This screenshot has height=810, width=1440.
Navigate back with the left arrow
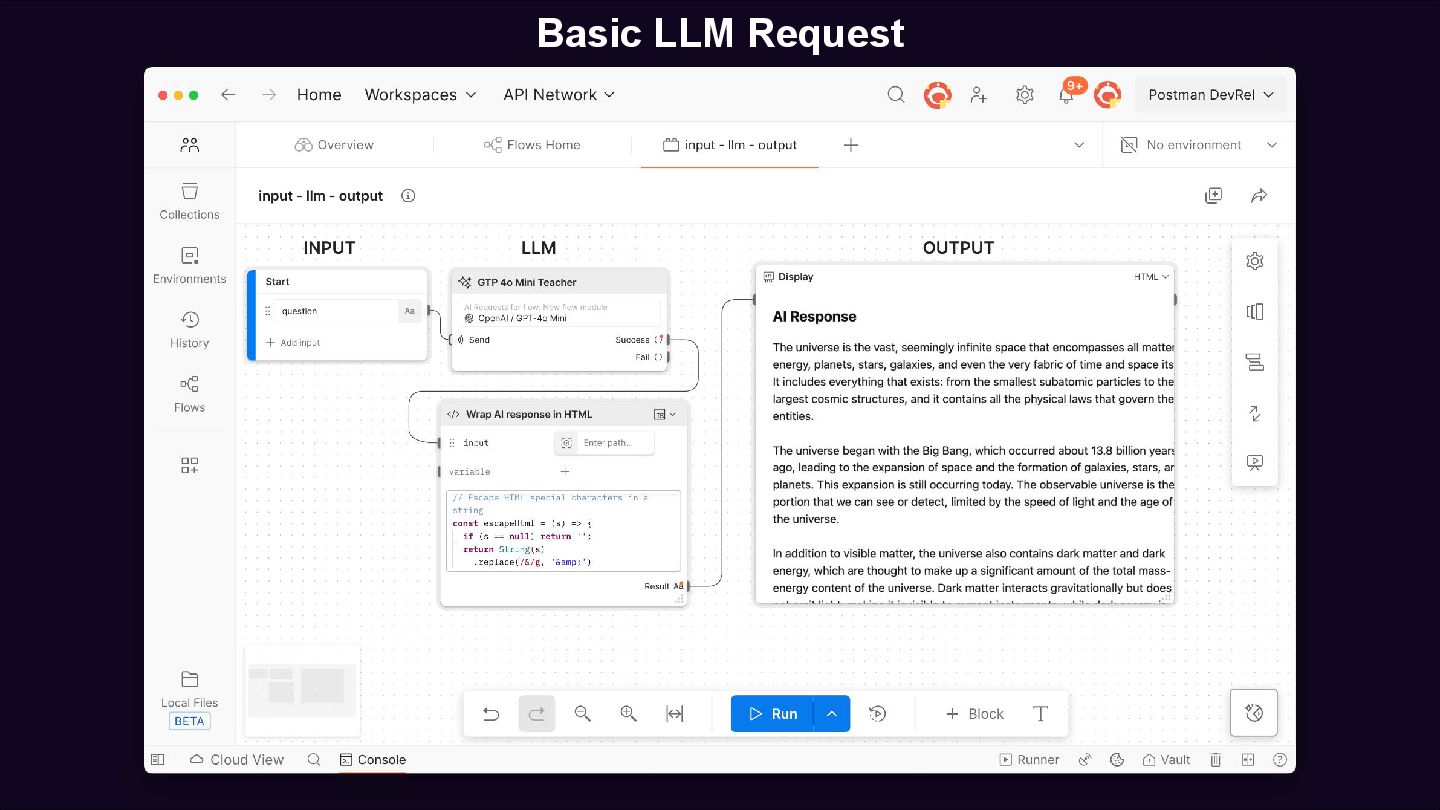tap(228, 95)
